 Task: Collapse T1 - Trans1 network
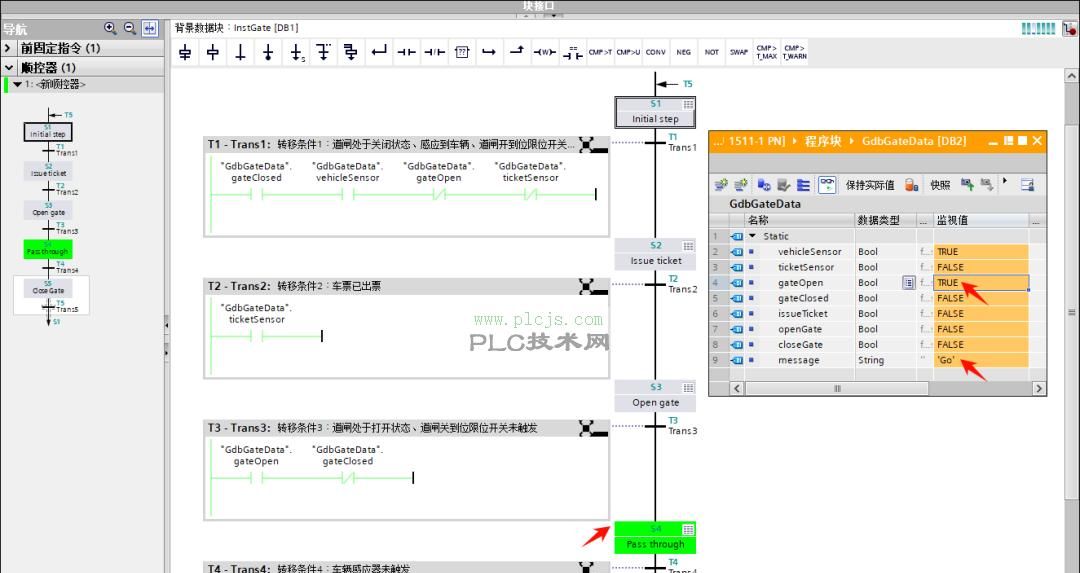(592, 145)
